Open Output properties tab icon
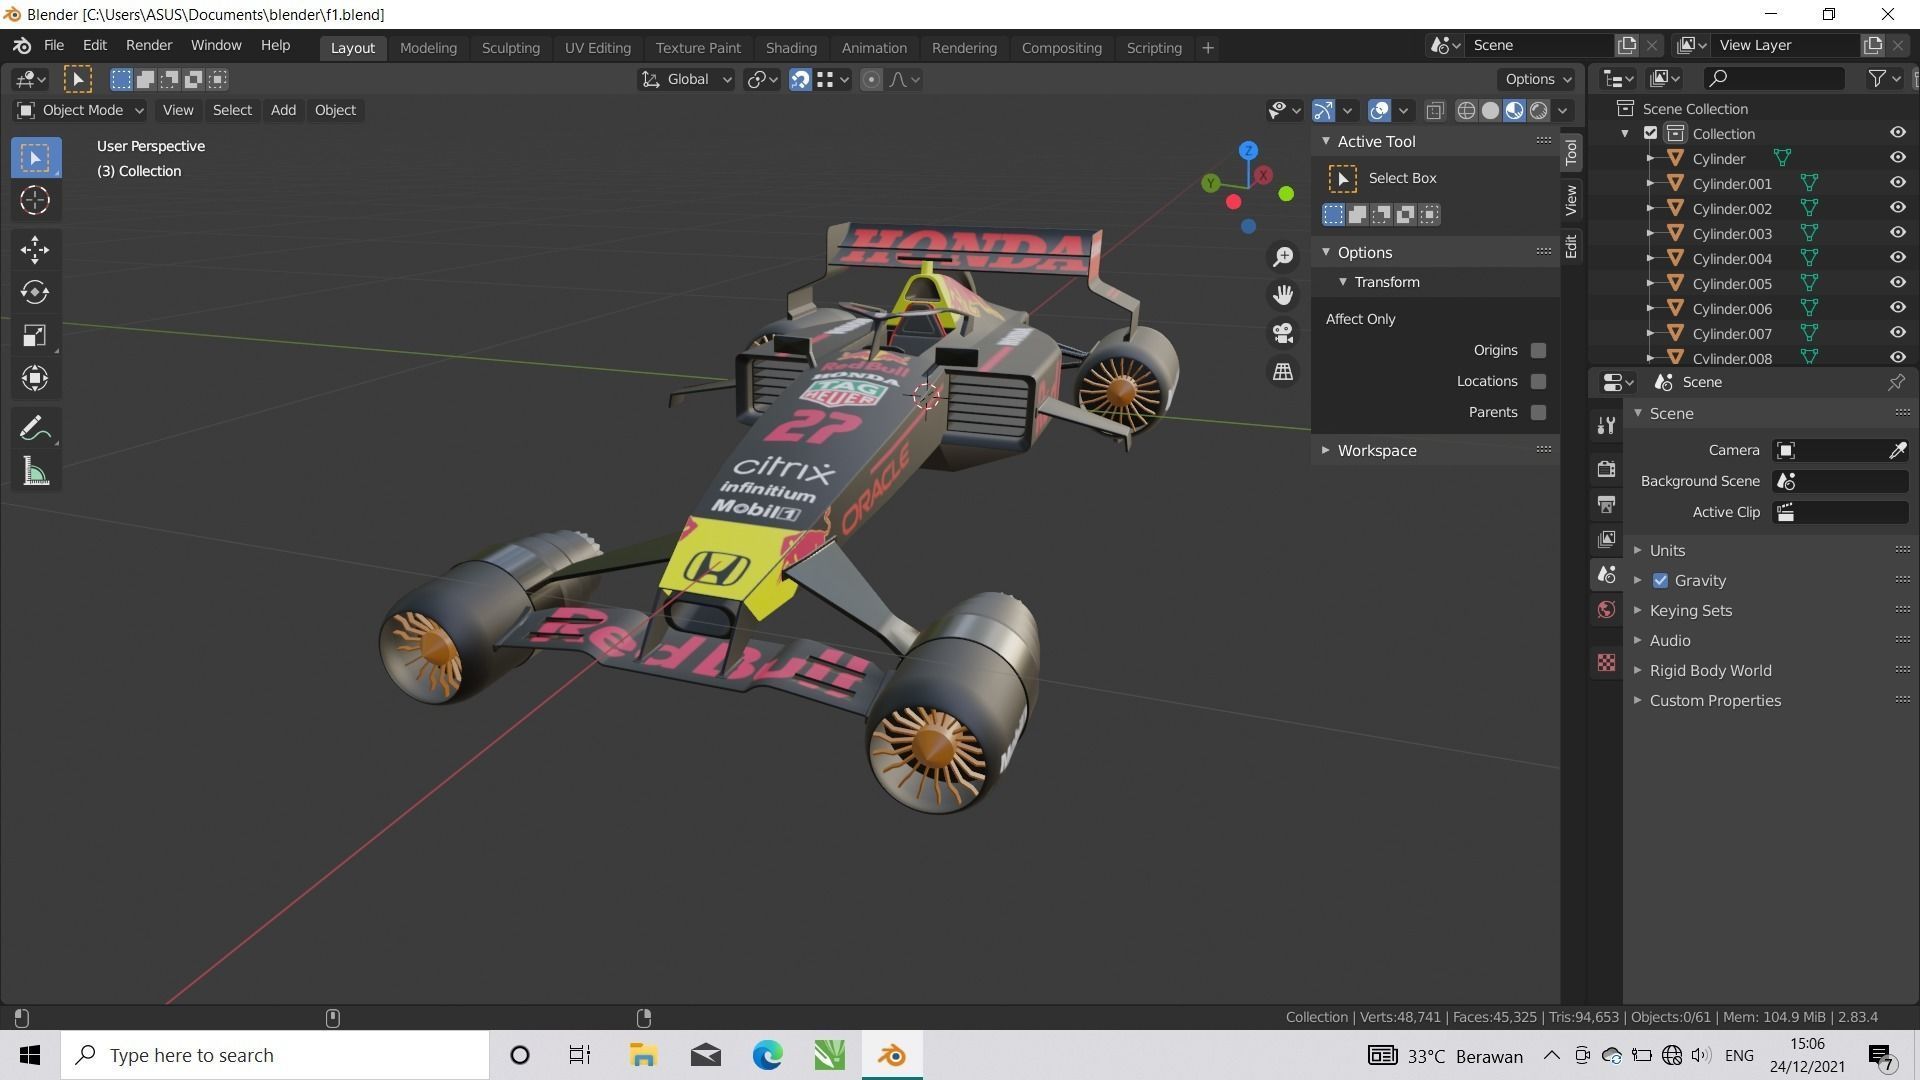 [x=1606, y=504]
